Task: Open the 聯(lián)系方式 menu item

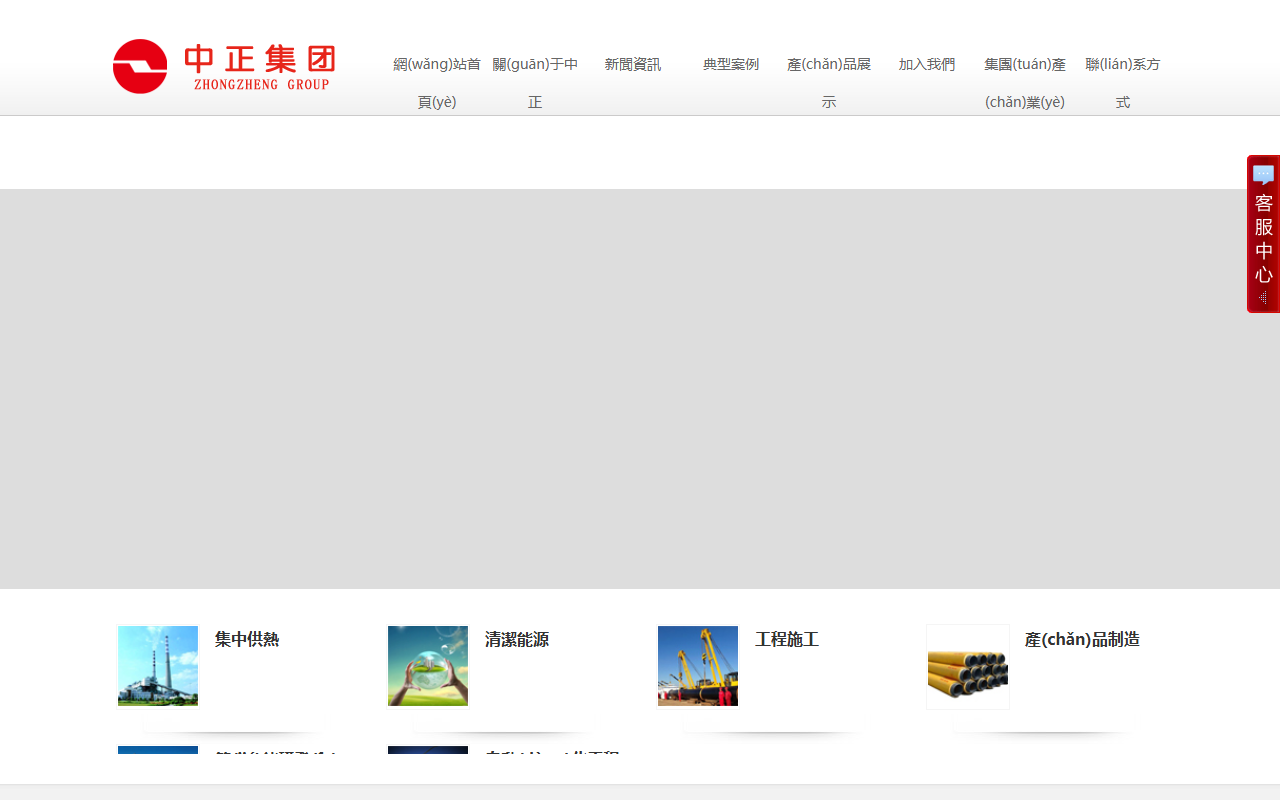Action: coord(1123,83)
